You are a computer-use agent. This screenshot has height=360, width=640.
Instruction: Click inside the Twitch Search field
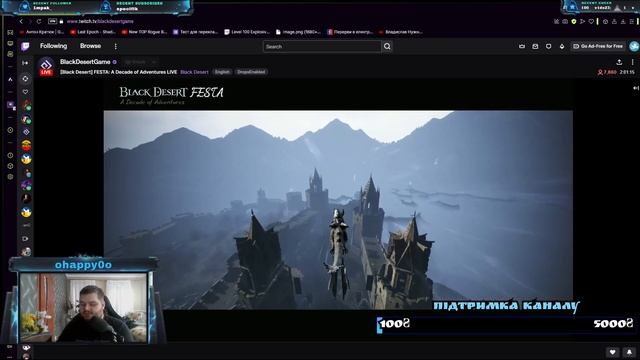(322, 47)
